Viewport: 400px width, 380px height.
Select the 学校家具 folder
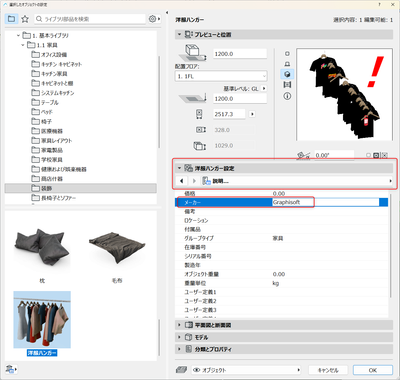coord(47,160)
